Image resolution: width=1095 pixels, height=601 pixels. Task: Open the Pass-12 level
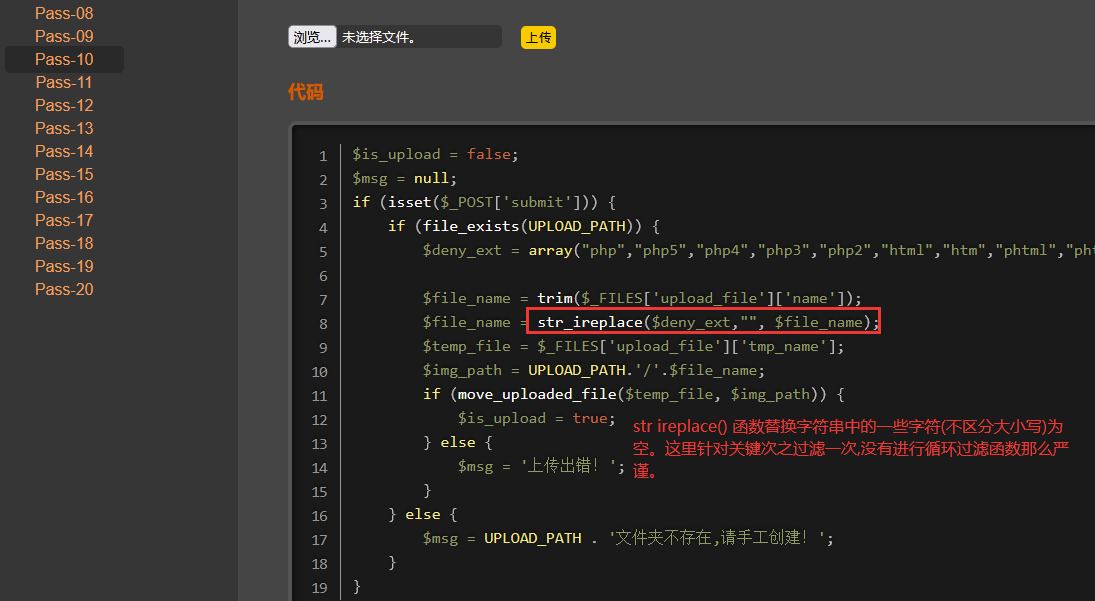(64, 105)
